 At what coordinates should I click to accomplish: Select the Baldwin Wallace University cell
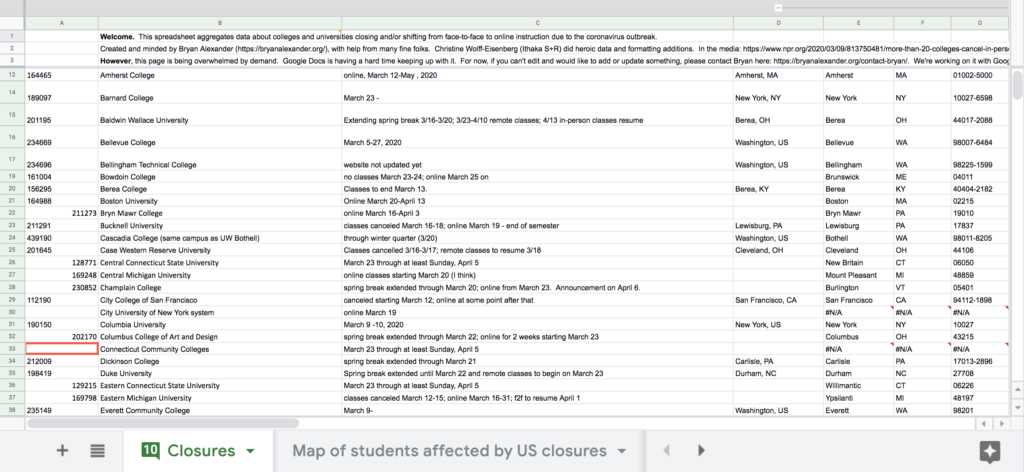(x=219, y=115)
